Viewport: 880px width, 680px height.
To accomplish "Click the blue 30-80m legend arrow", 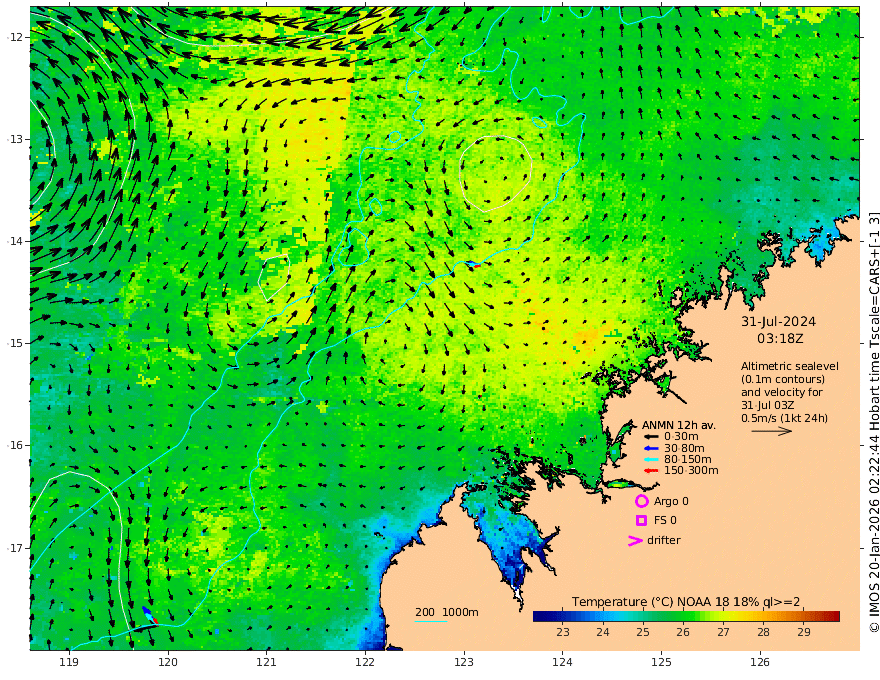I will click(650, 448).
